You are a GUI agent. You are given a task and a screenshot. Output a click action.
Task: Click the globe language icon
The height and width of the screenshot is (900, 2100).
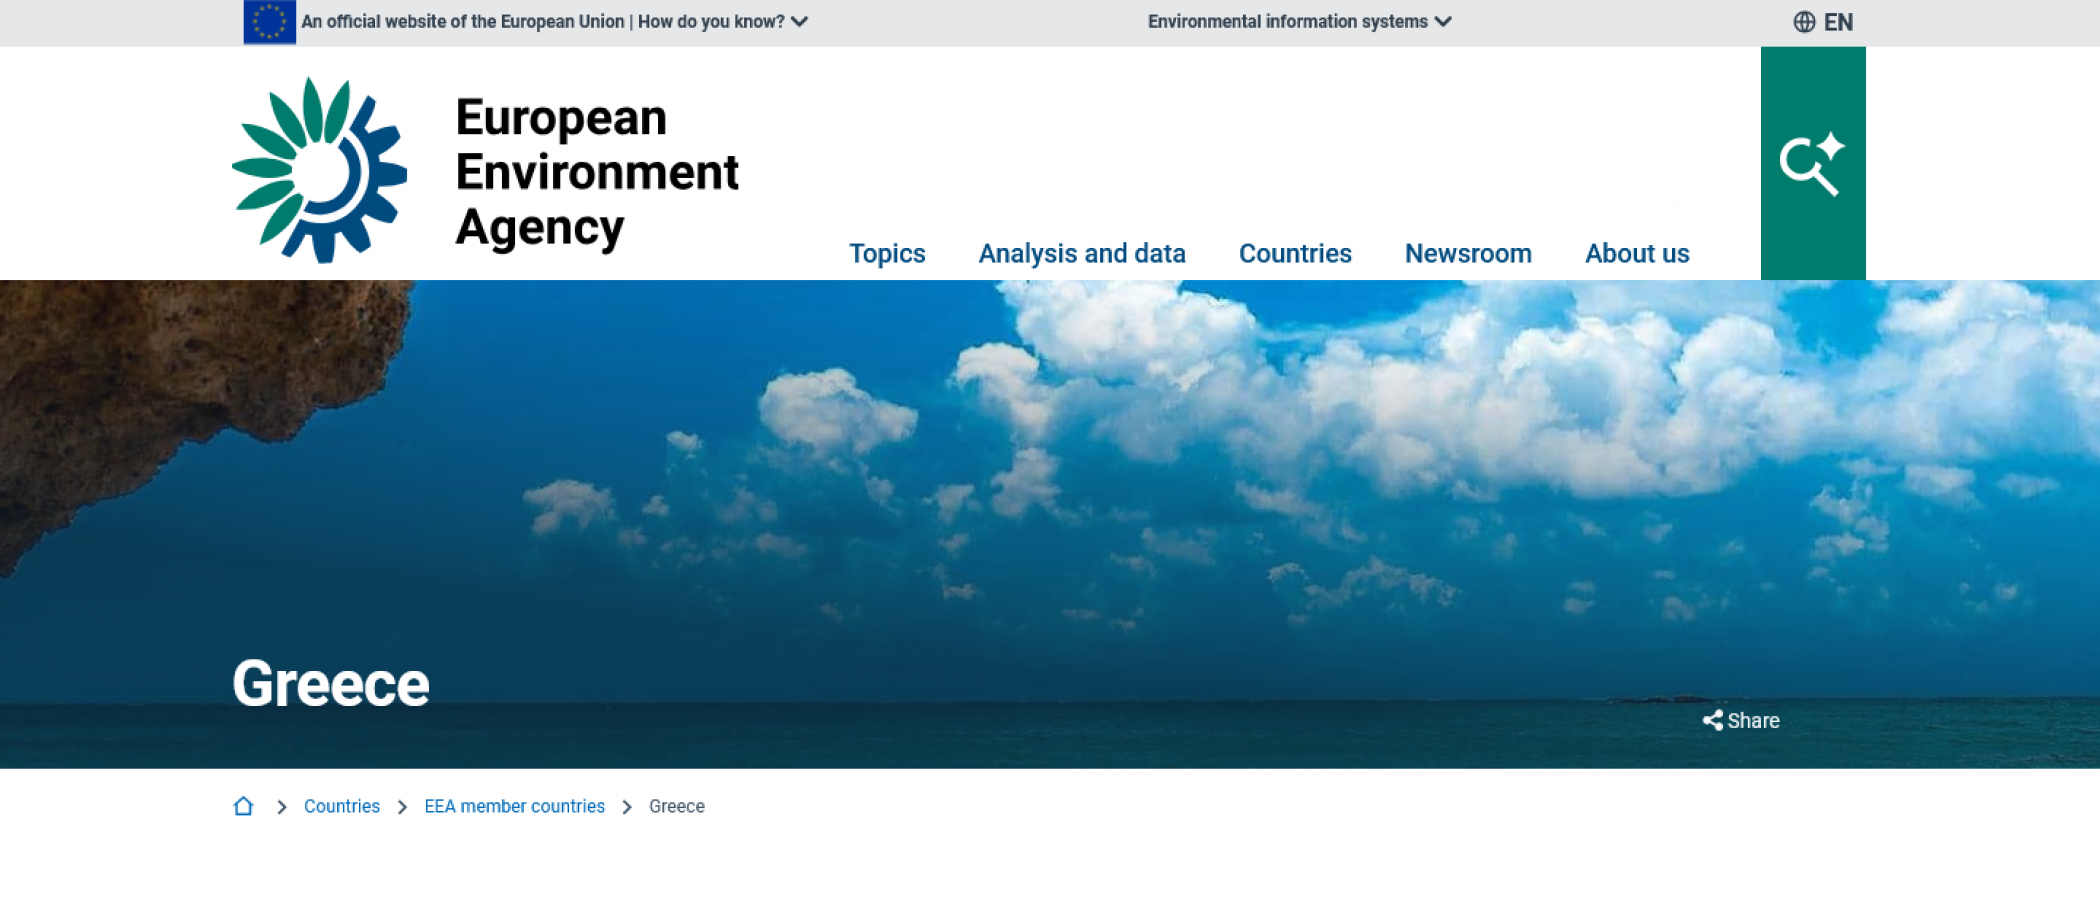1804,22
